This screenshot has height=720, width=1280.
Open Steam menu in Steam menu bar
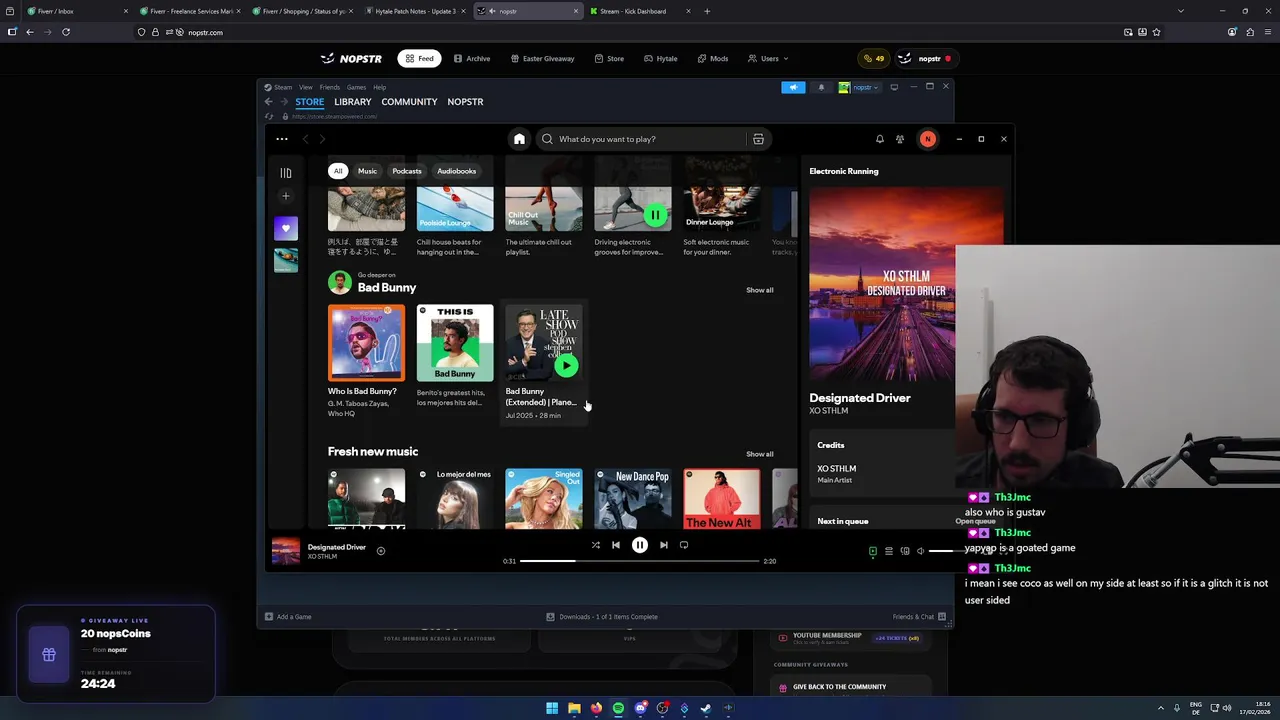click(x=284, y=87)
